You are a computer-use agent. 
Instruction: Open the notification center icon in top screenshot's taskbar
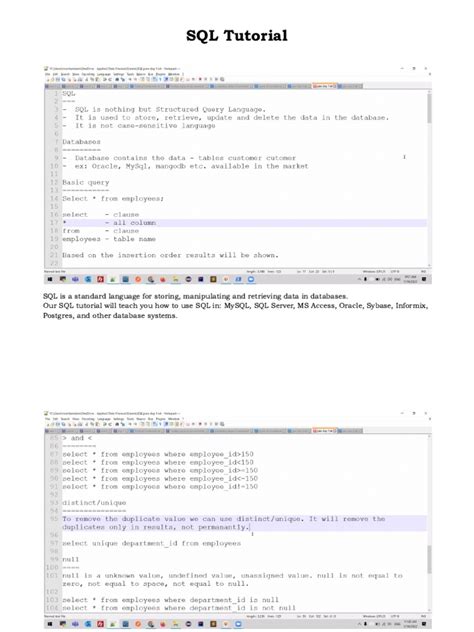click(424, 279)
